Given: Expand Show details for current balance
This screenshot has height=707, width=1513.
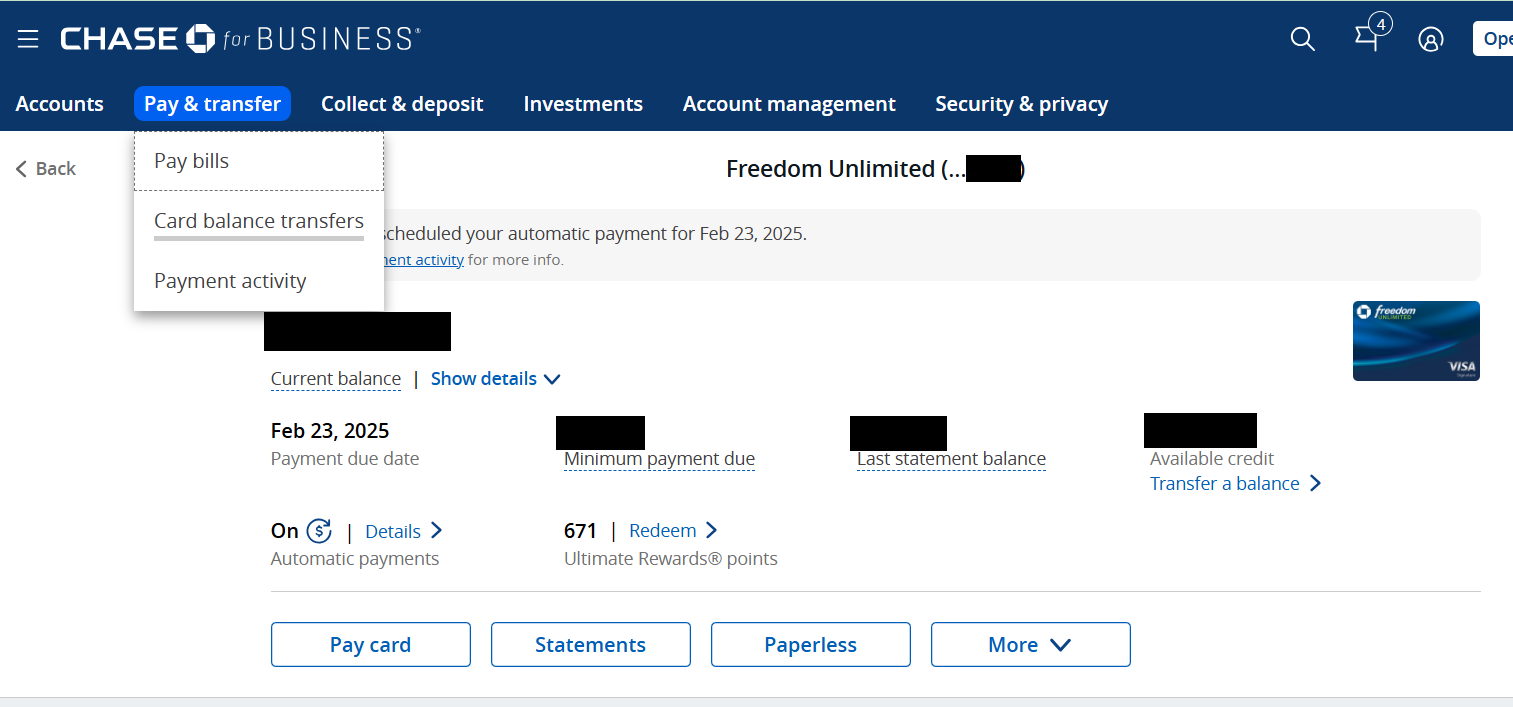Looking at the screenshot, I should [x=495, y=379].
